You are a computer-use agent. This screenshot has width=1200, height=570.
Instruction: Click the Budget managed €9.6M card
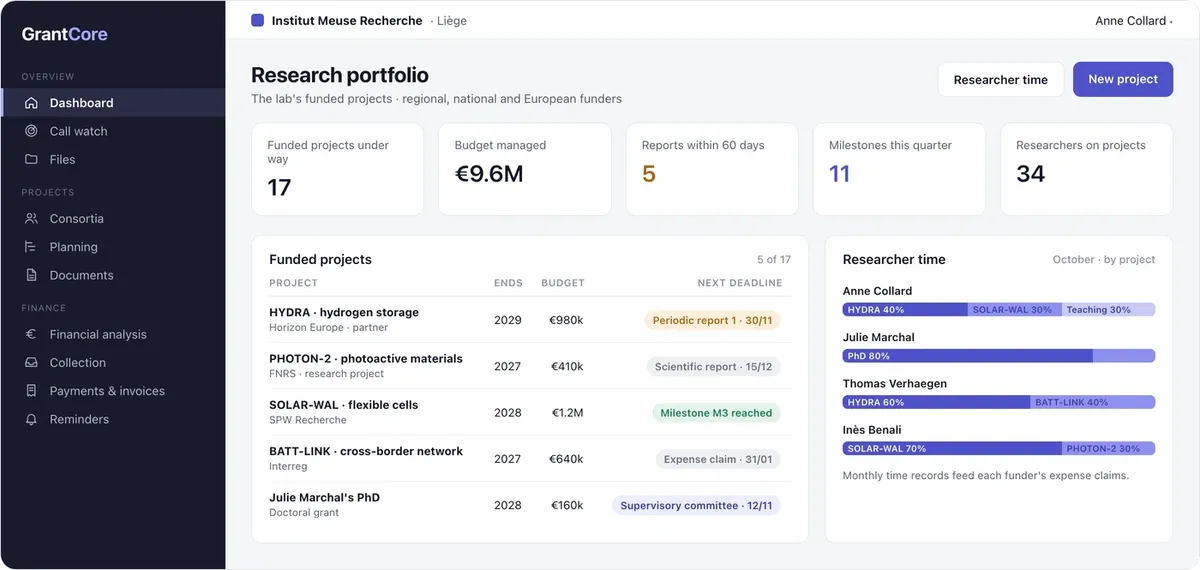[525, 169]
